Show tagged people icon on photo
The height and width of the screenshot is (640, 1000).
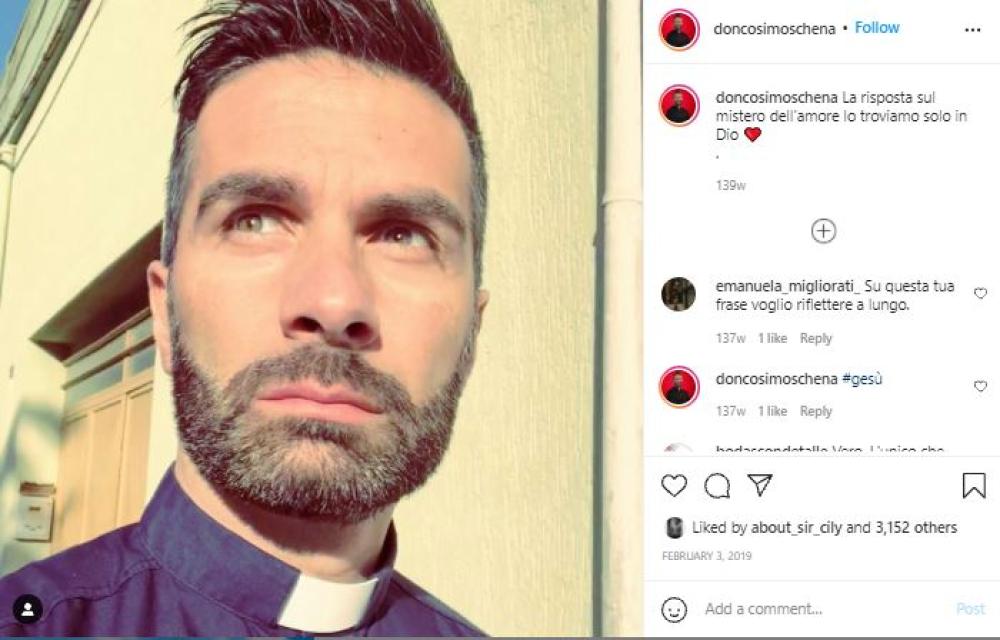pos(28,609)
